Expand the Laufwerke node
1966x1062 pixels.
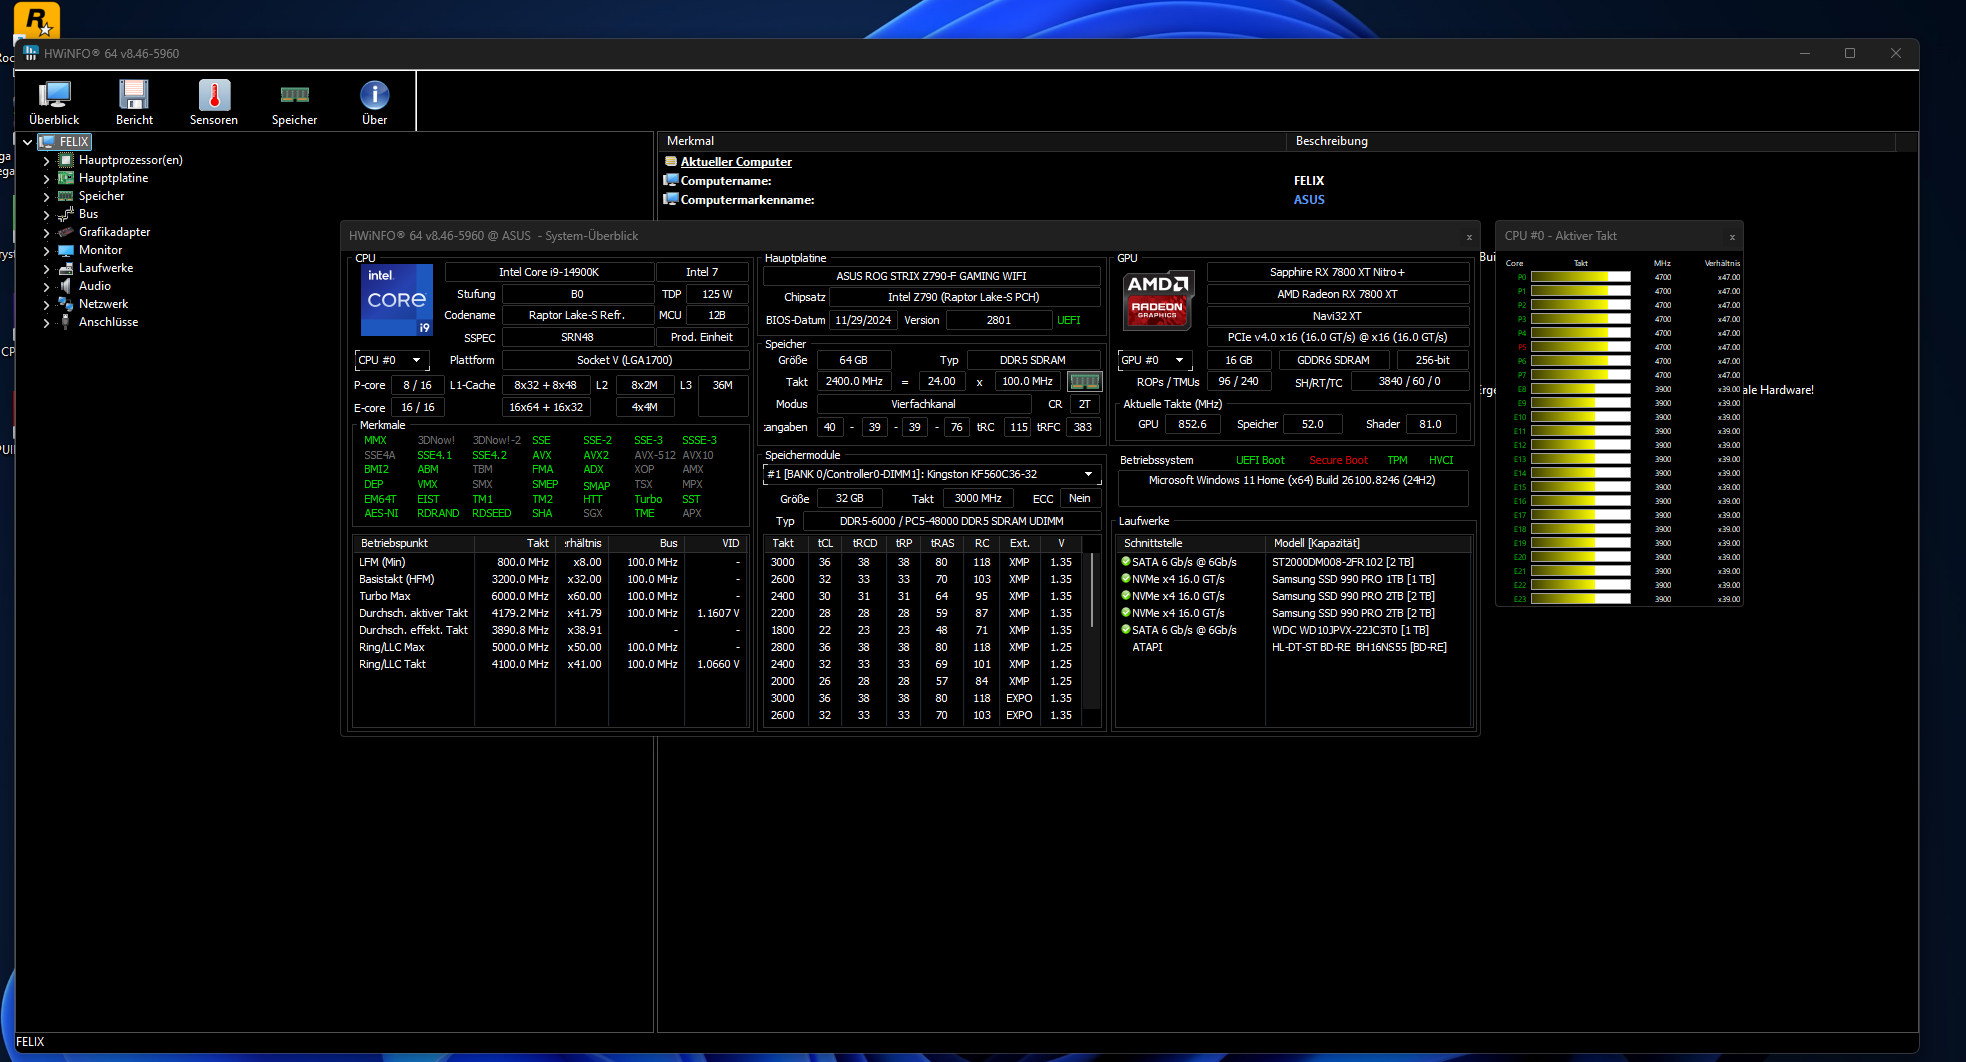coord(46,268)
